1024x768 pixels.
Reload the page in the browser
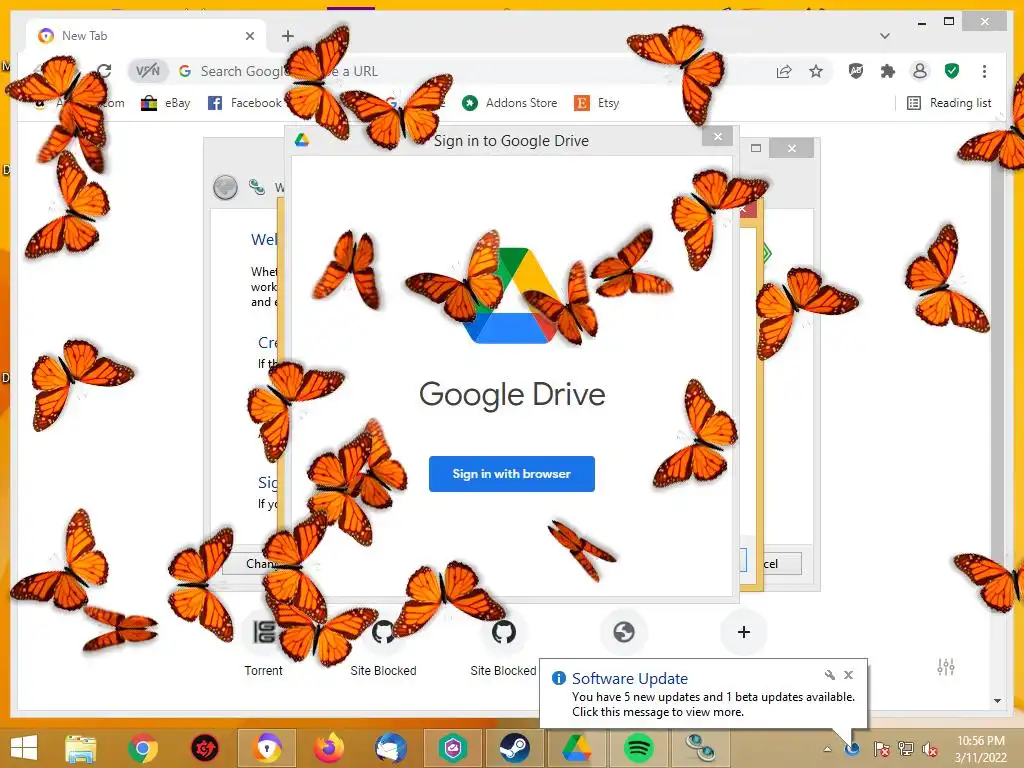pyautogui.click(x=104, y=71)
